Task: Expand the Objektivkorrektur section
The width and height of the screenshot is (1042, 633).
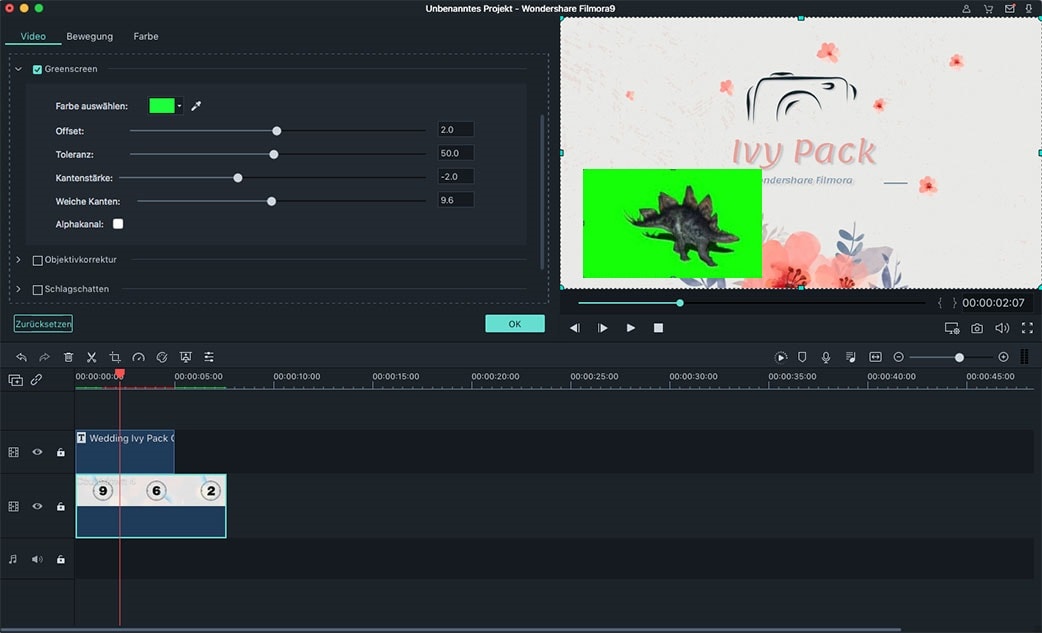Action: (x=19, y=260)
